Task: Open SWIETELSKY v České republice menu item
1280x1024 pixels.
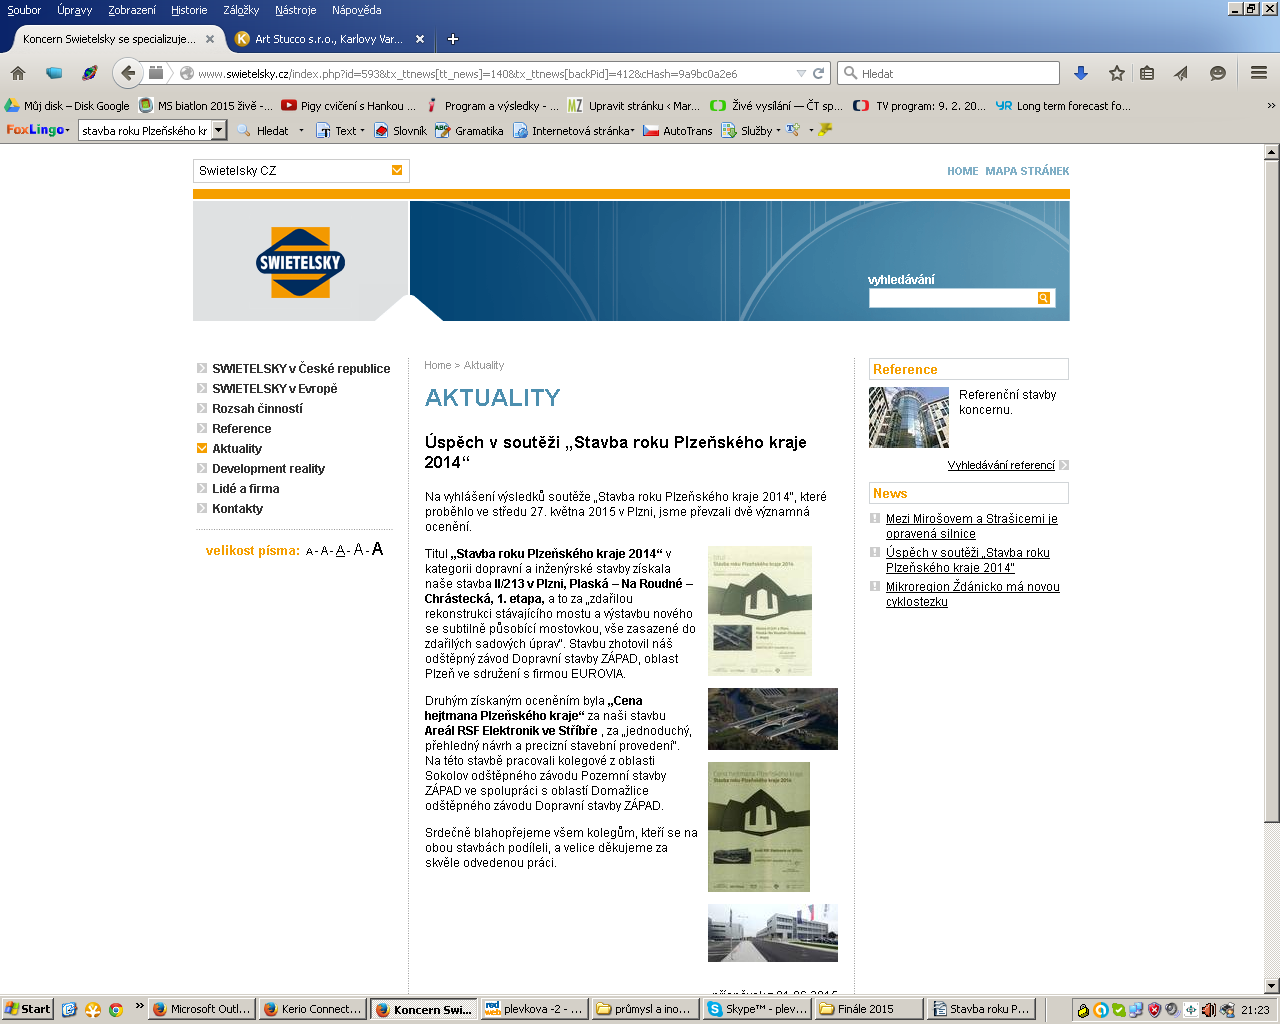Action: point(301,368)
